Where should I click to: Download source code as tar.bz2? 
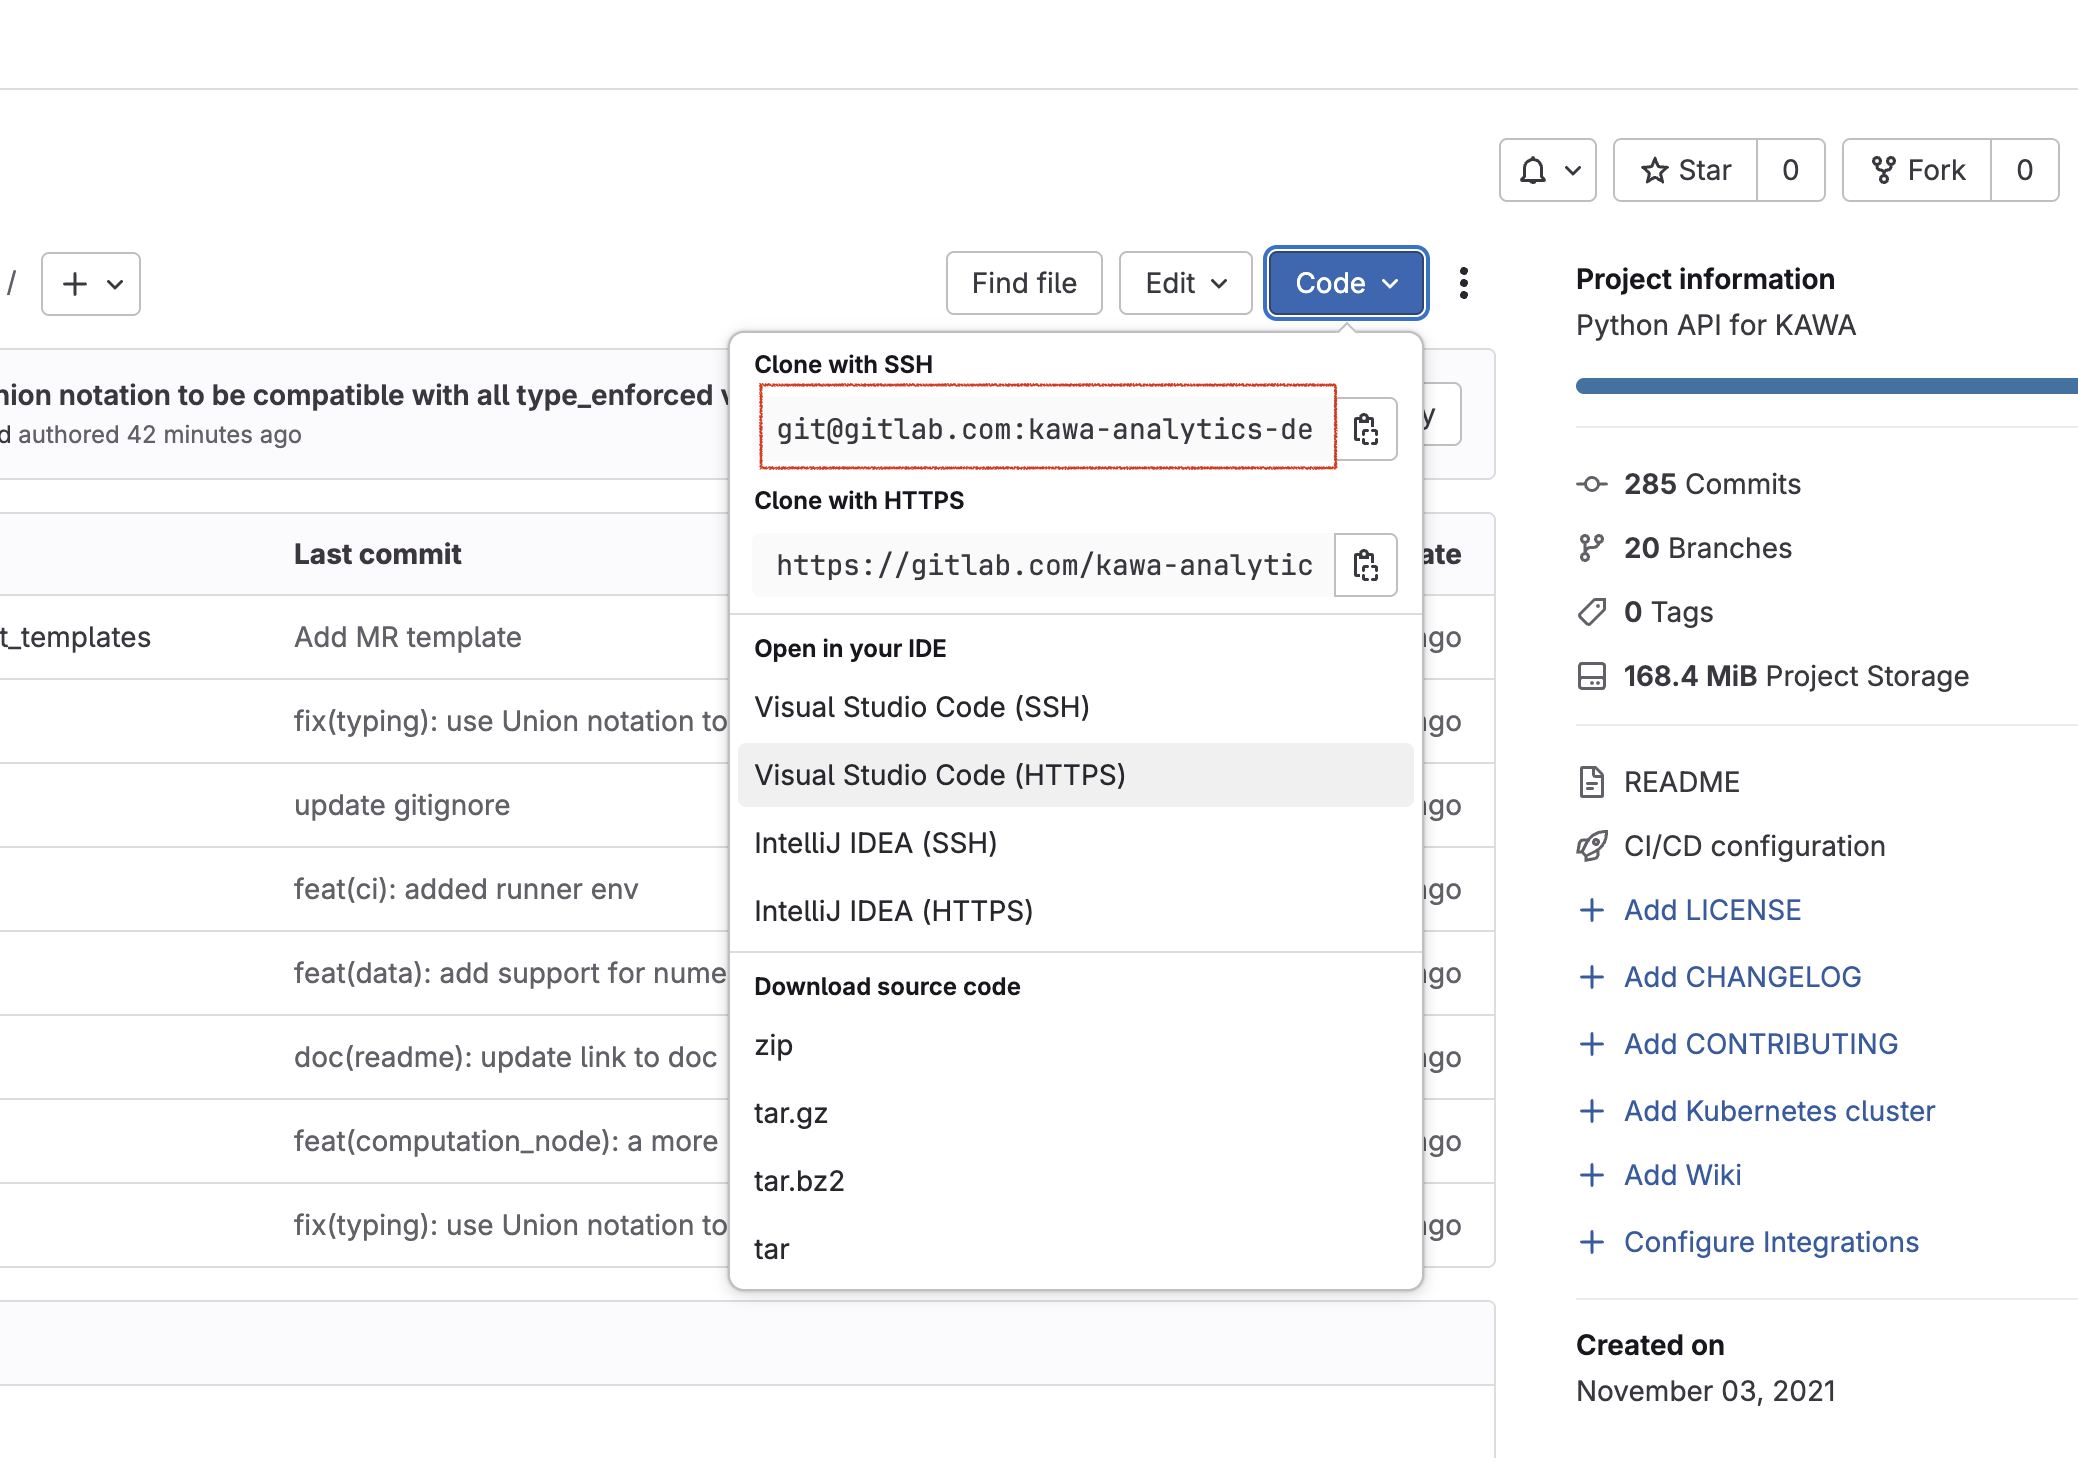(1075, 1181)
